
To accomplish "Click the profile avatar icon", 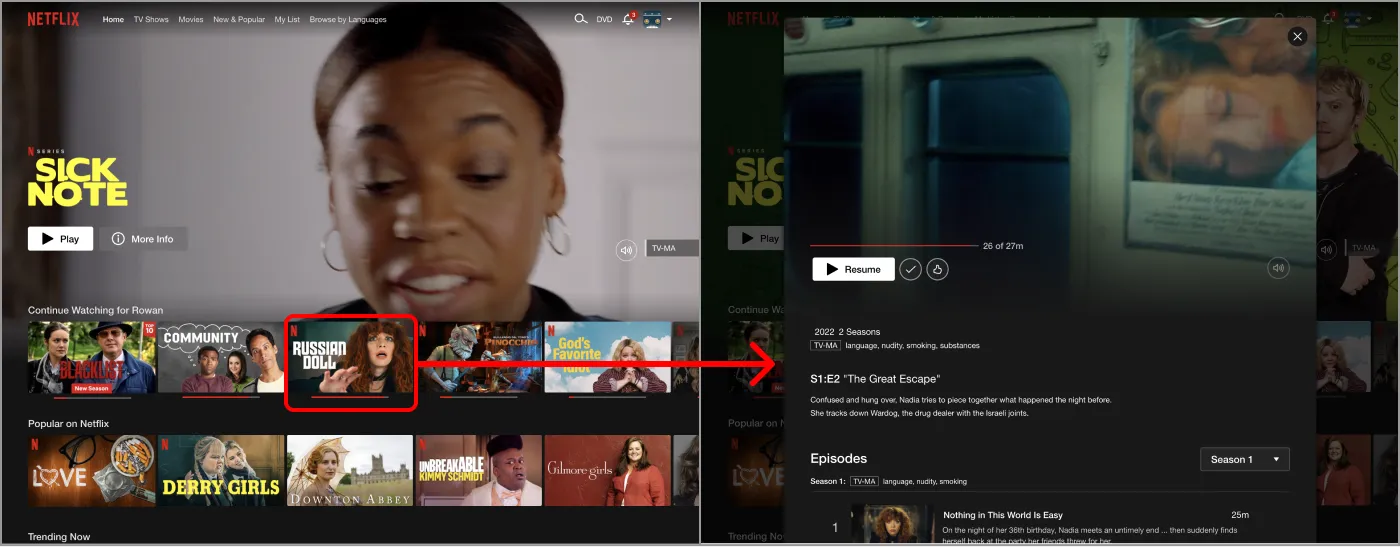I will 652,19.
